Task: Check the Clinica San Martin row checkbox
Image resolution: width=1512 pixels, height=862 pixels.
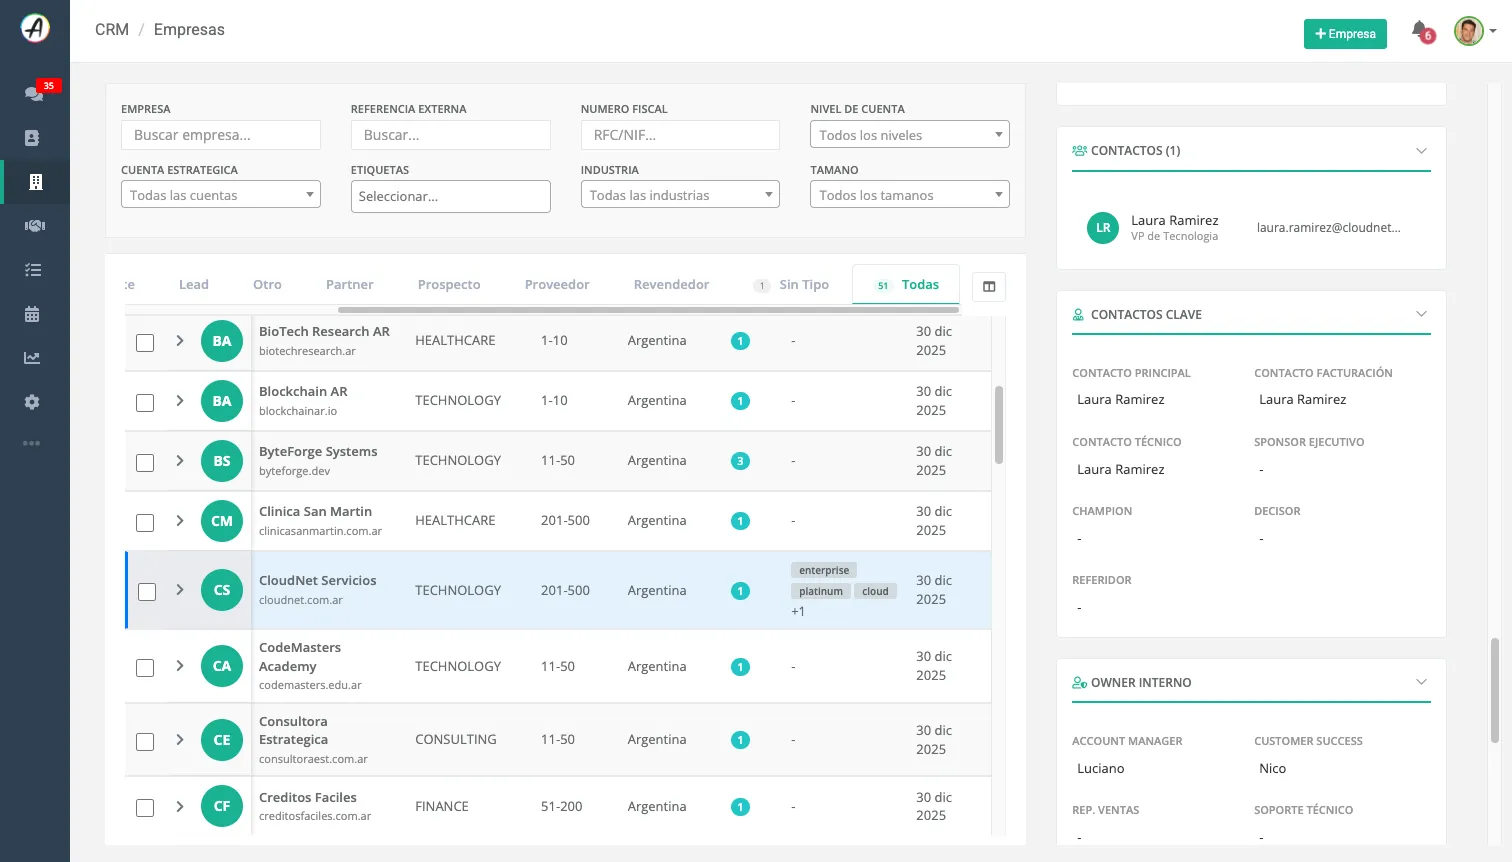Action: pos(145,522)
